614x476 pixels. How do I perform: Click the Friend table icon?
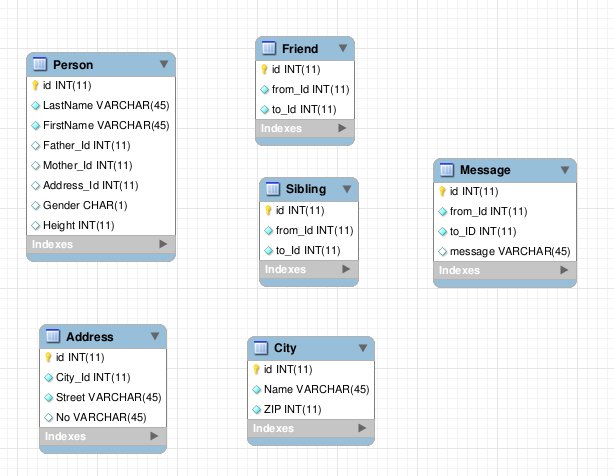click(x=269, y=48)
